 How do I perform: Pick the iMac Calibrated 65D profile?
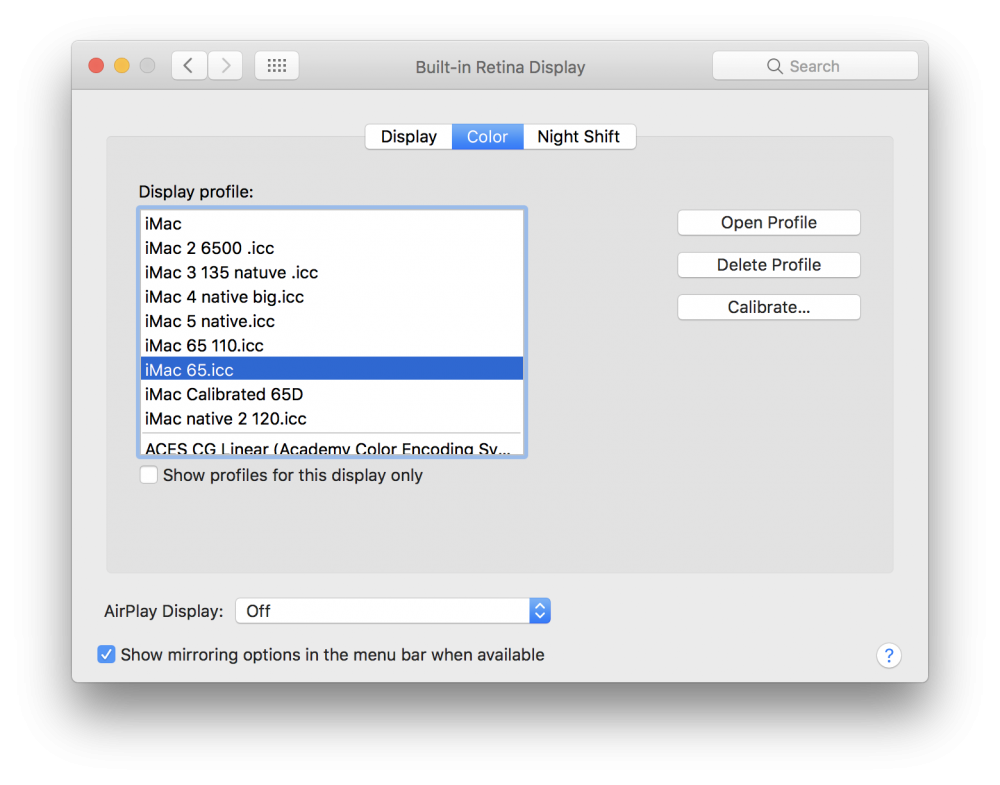(332, 394)
